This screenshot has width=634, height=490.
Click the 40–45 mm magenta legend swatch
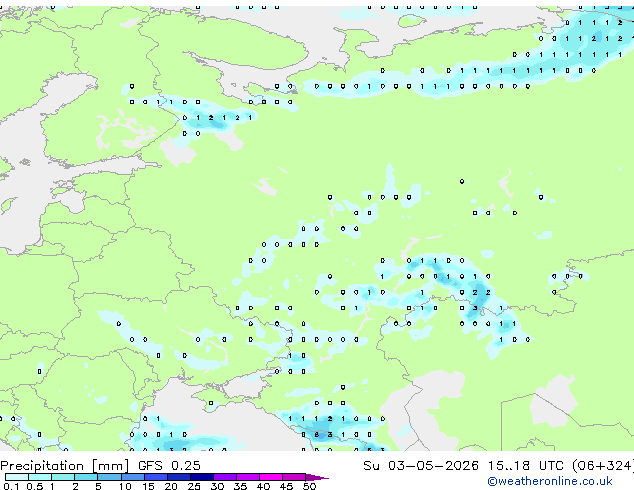(x=271, y=477)
